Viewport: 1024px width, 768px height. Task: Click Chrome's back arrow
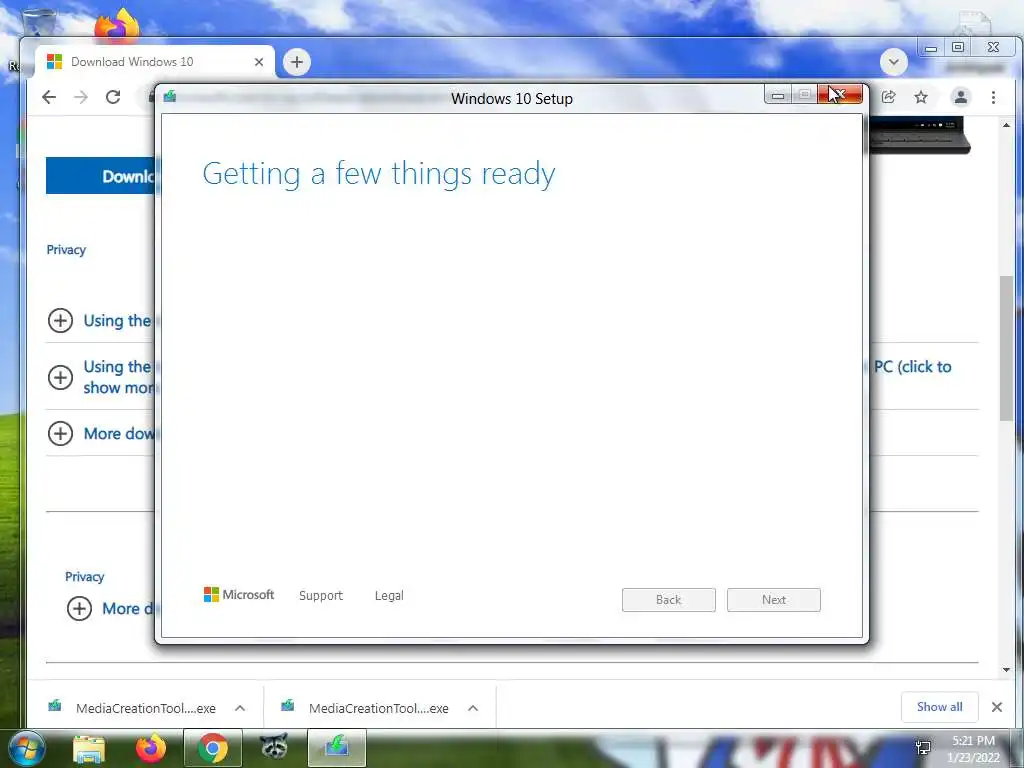pos(49,97)
